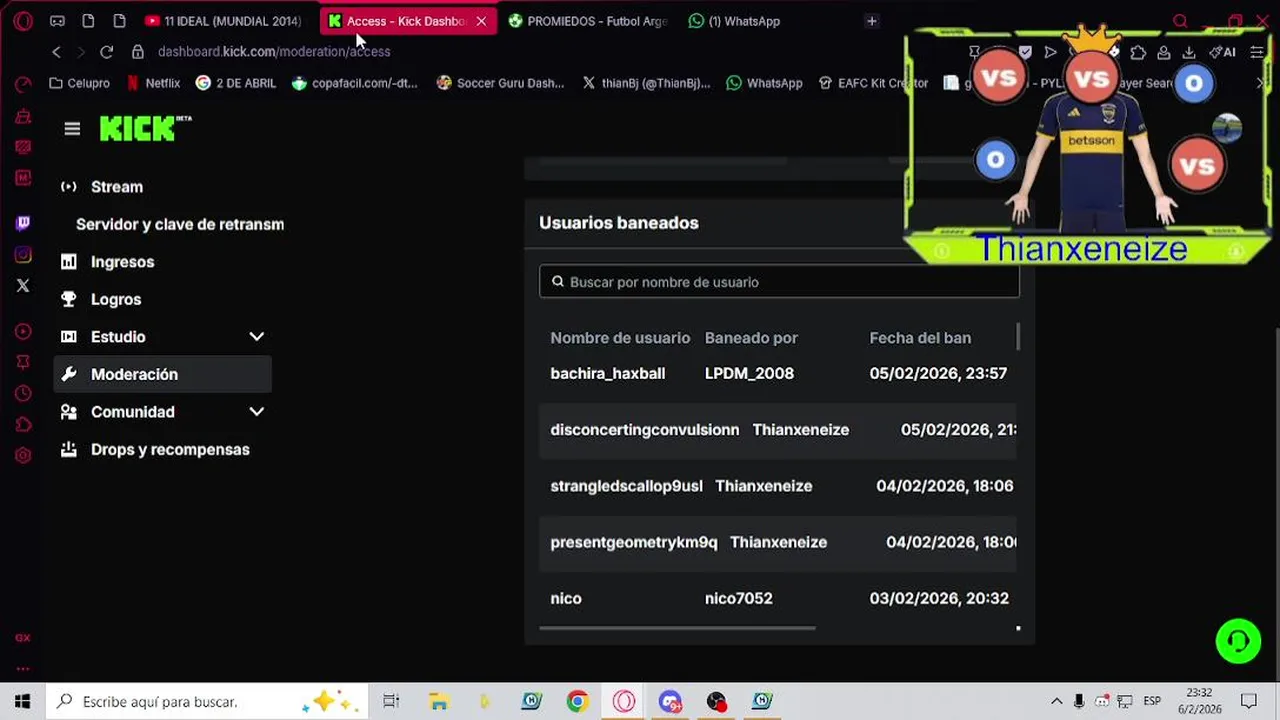The height and width of the screenshot is (720, 1280).
Task: Select banned user presentgeometrykm9q
Action: point(633,542)
